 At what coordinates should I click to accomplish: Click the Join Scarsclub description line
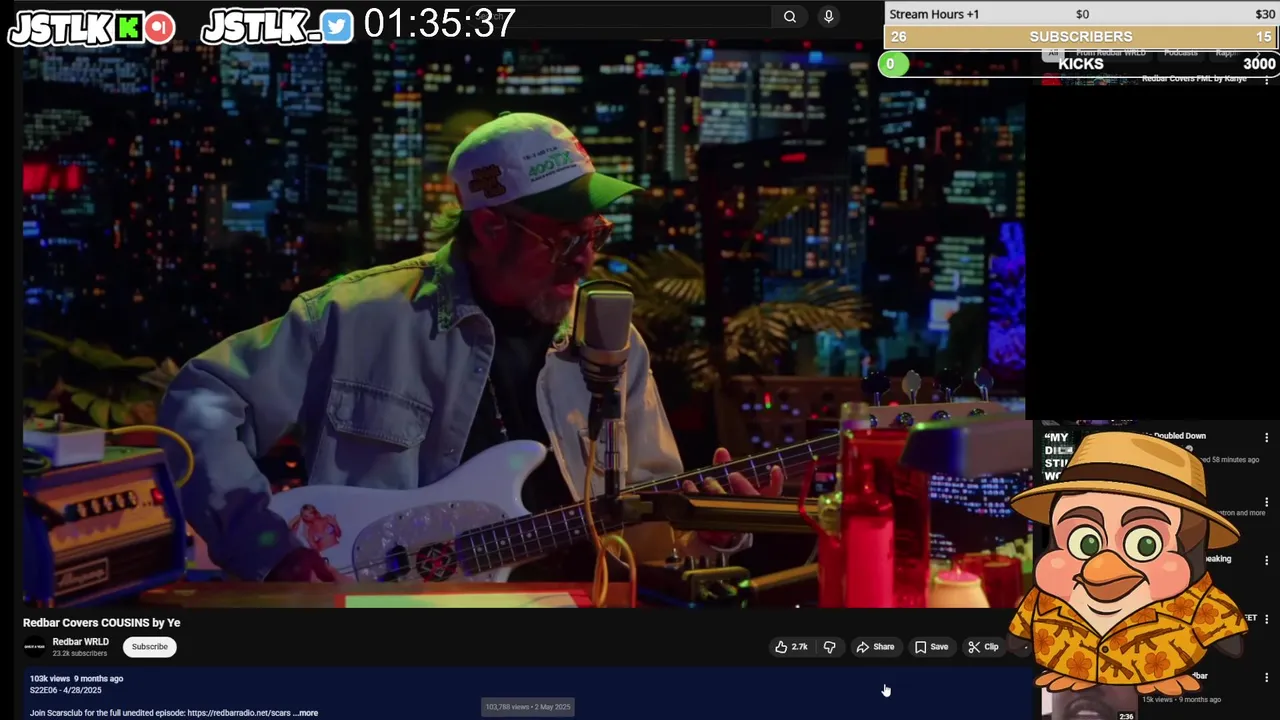point(160,713)
